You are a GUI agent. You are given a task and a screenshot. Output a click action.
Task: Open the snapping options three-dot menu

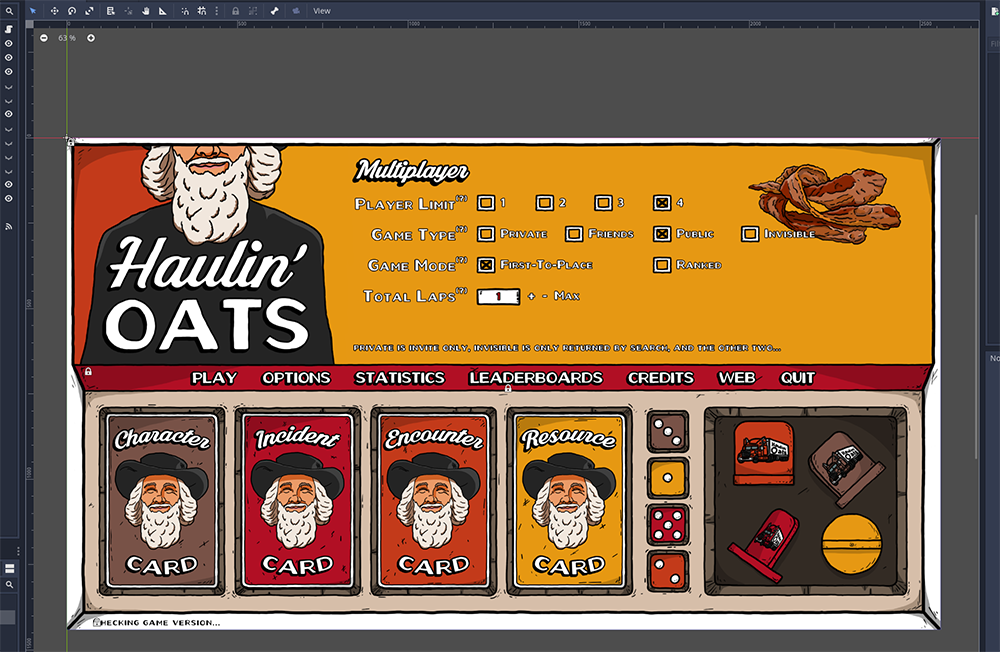(x=217, y=11)
